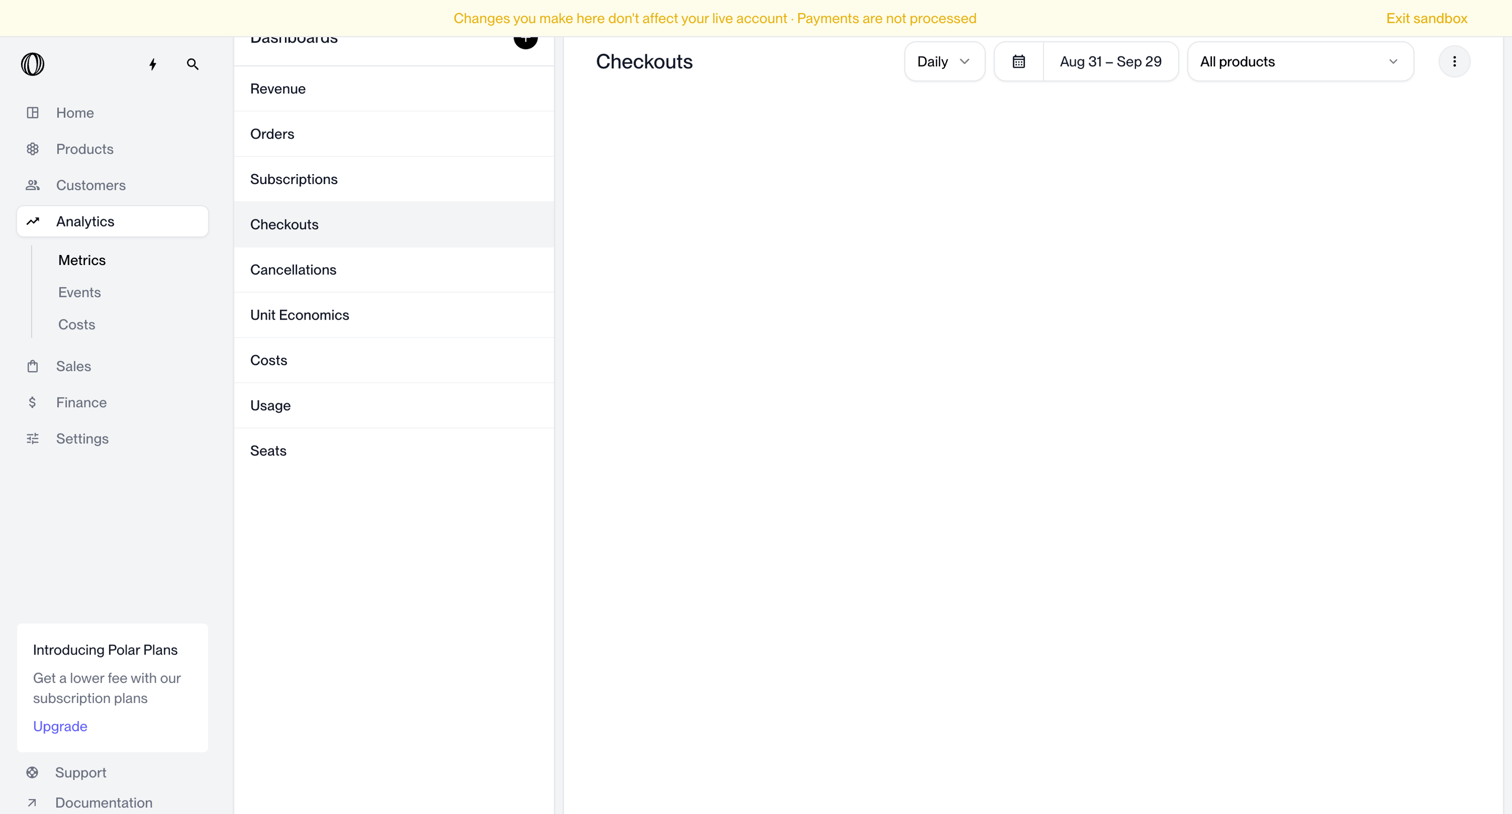Select the Revenue dashboard
1512x814 pixels.
(x=394, y=89)
